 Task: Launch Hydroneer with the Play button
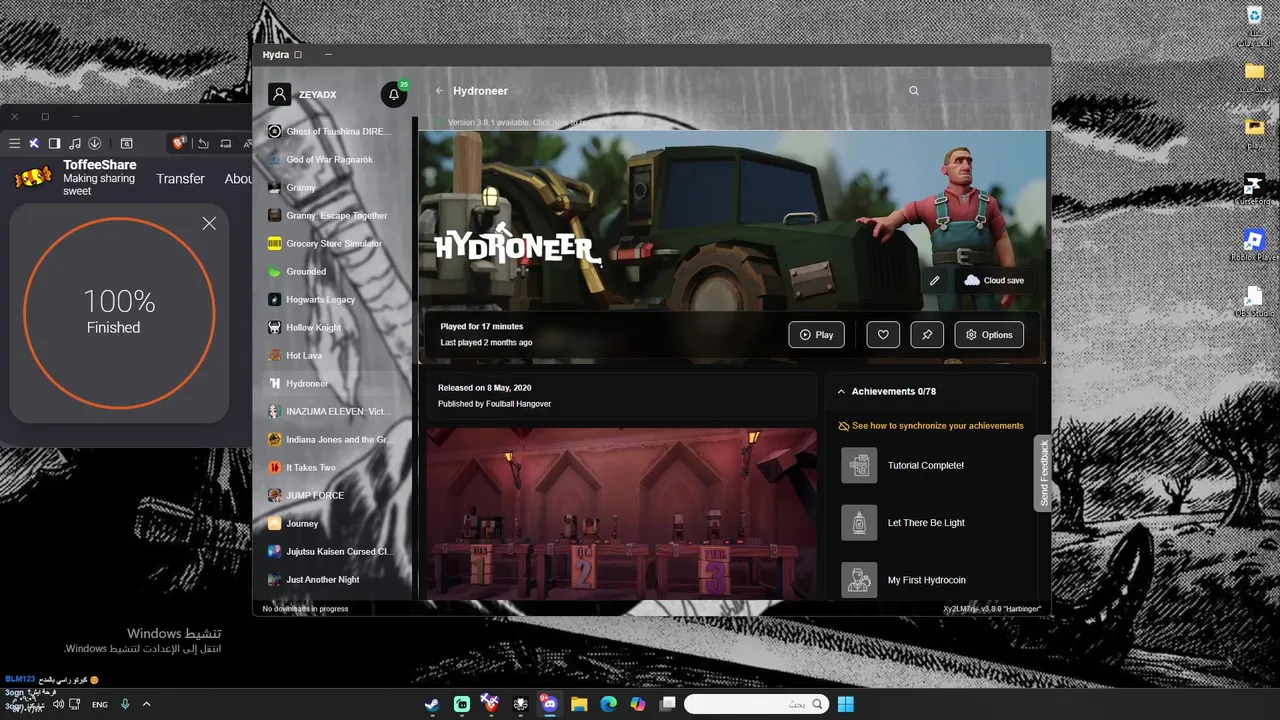(x=816, y=335)
